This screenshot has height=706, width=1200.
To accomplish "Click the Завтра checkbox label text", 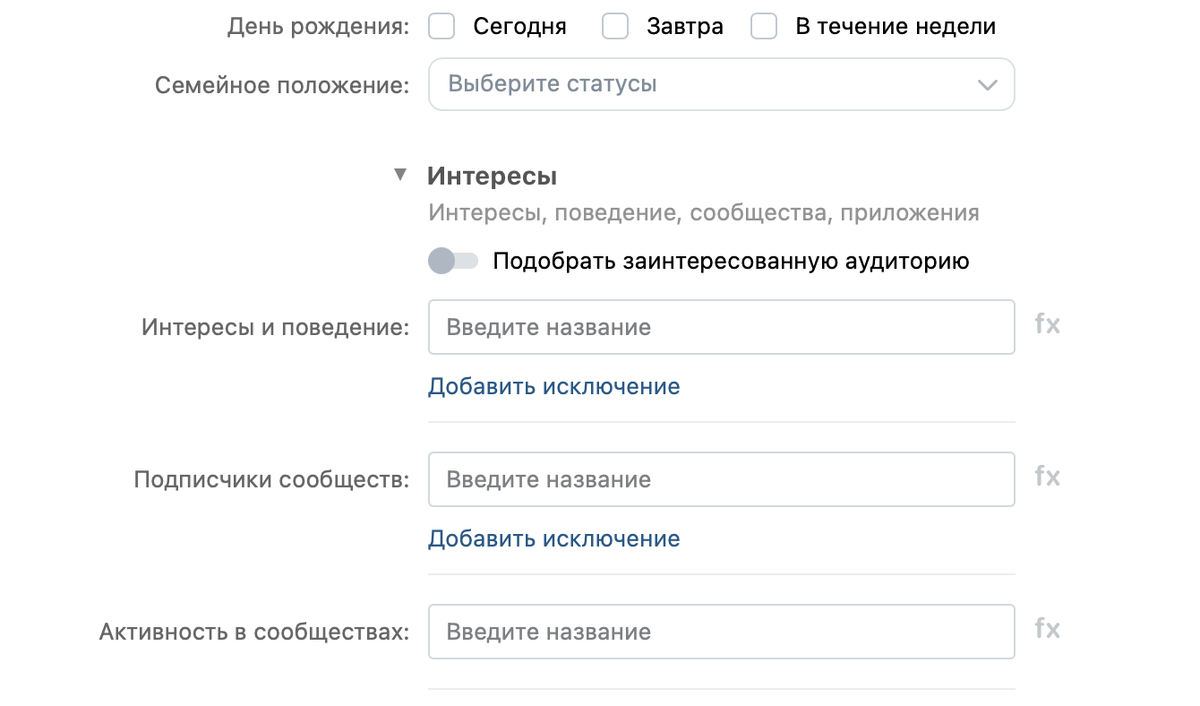I will 684,27.
